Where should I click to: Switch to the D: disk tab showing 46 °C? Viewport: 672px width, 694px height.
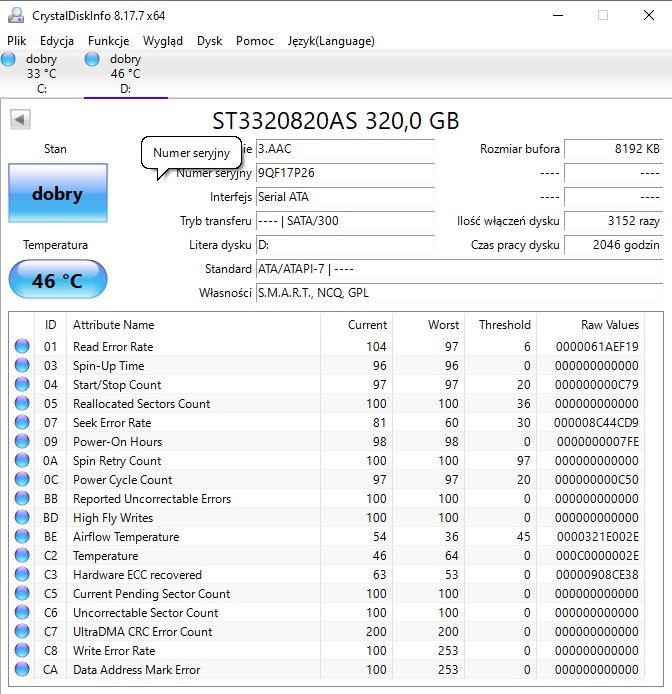point(126,73)
